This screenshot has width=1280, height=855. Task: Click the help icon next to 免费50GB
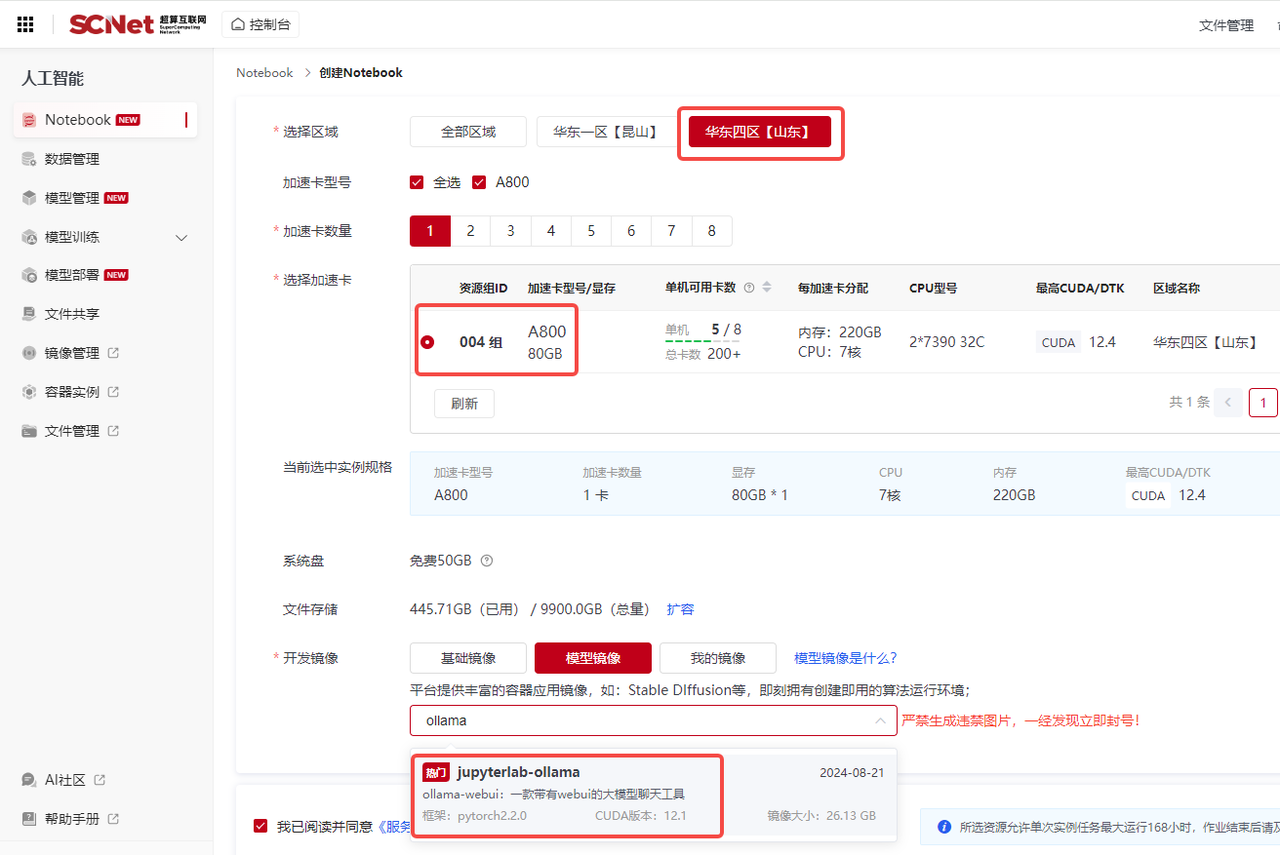click(x=487, y=561)
